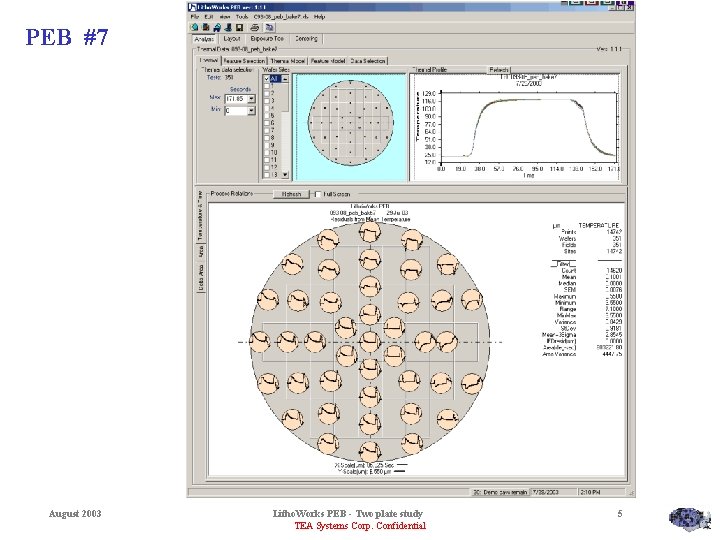Viewport: 720px width, 540px height.
Task: Click the Refresh button above the thermal profile
Action: pos(499,70)
